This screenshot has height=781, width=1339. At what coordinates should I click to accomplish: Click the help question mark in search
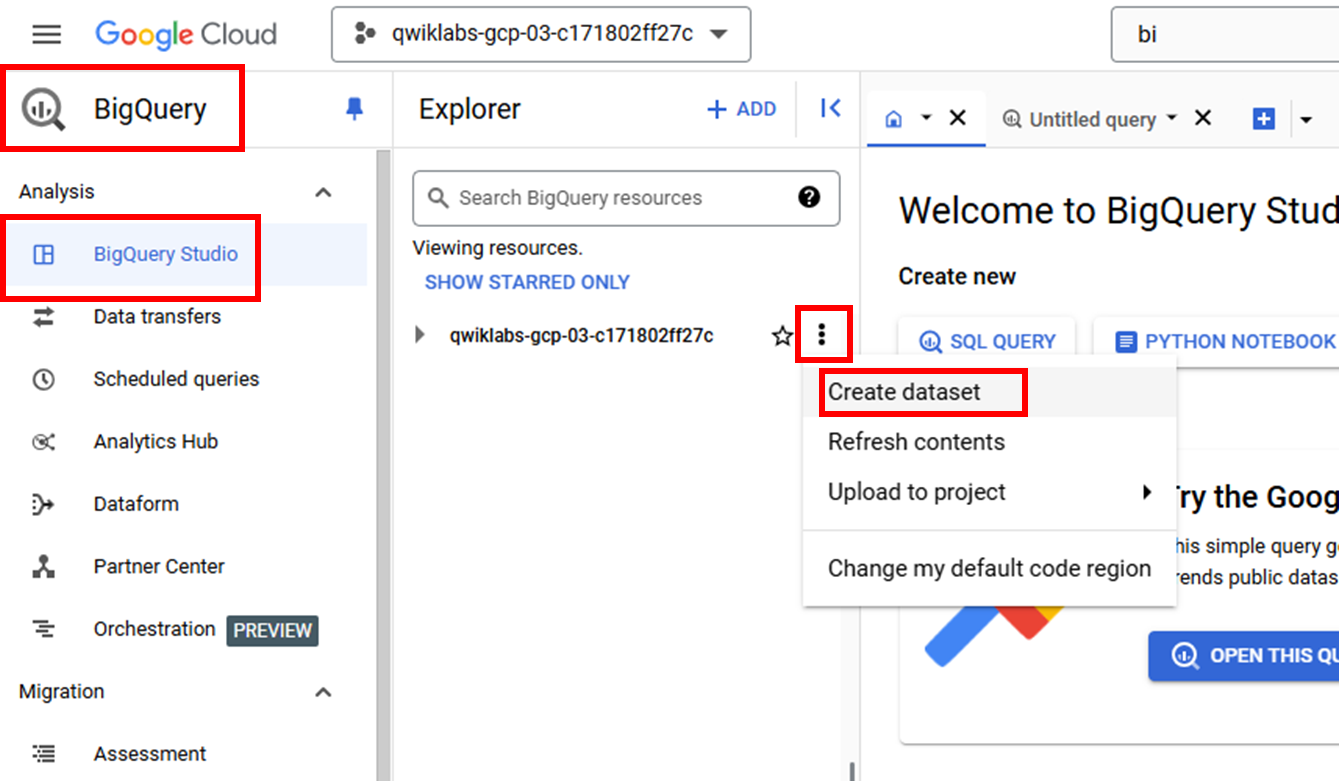[809, 197]
